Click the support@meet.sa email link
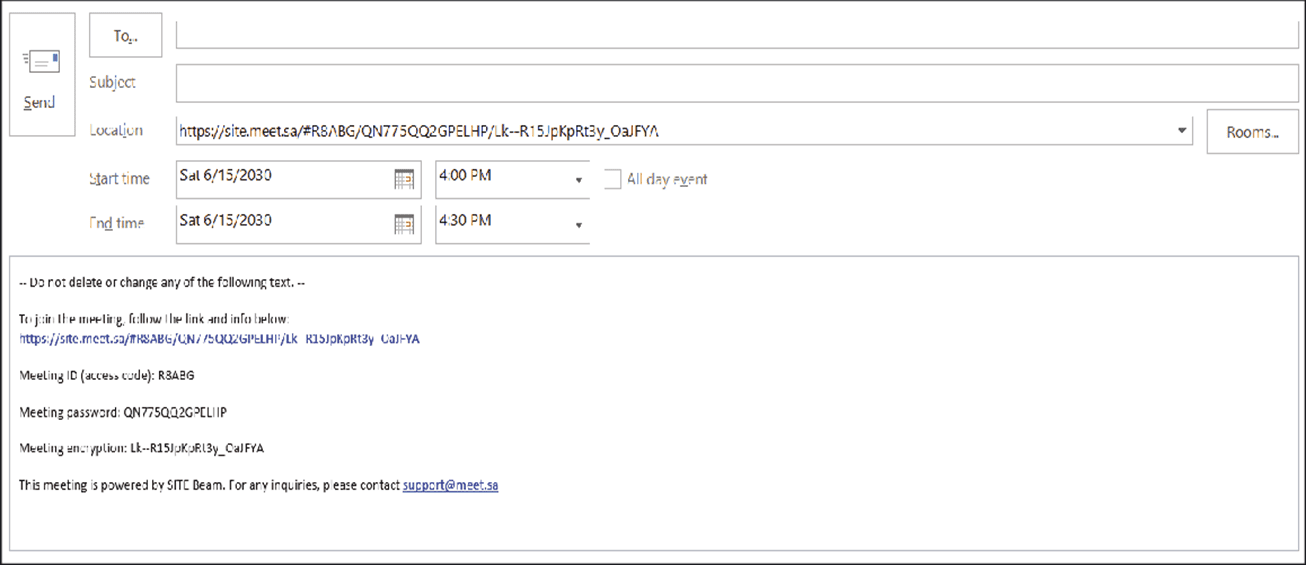 pyautogui.click(x=450, y=485)
